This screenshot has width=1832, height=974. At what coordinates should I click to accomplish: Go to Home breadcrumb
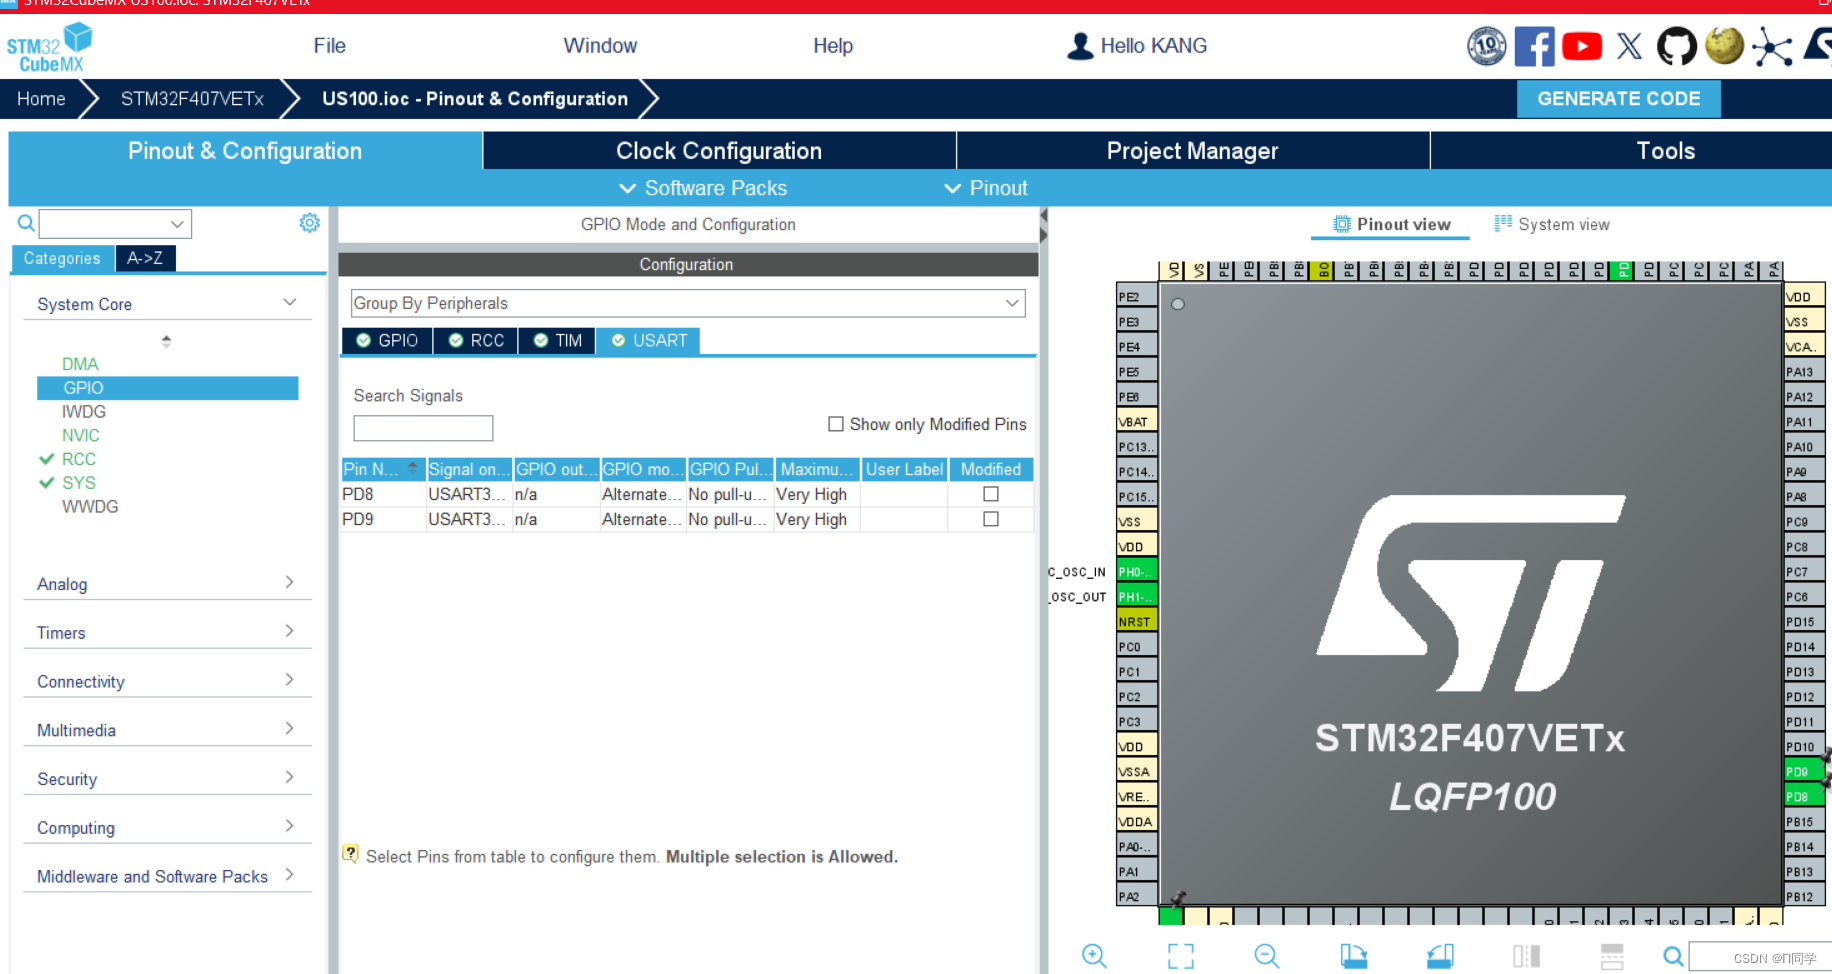41,99
